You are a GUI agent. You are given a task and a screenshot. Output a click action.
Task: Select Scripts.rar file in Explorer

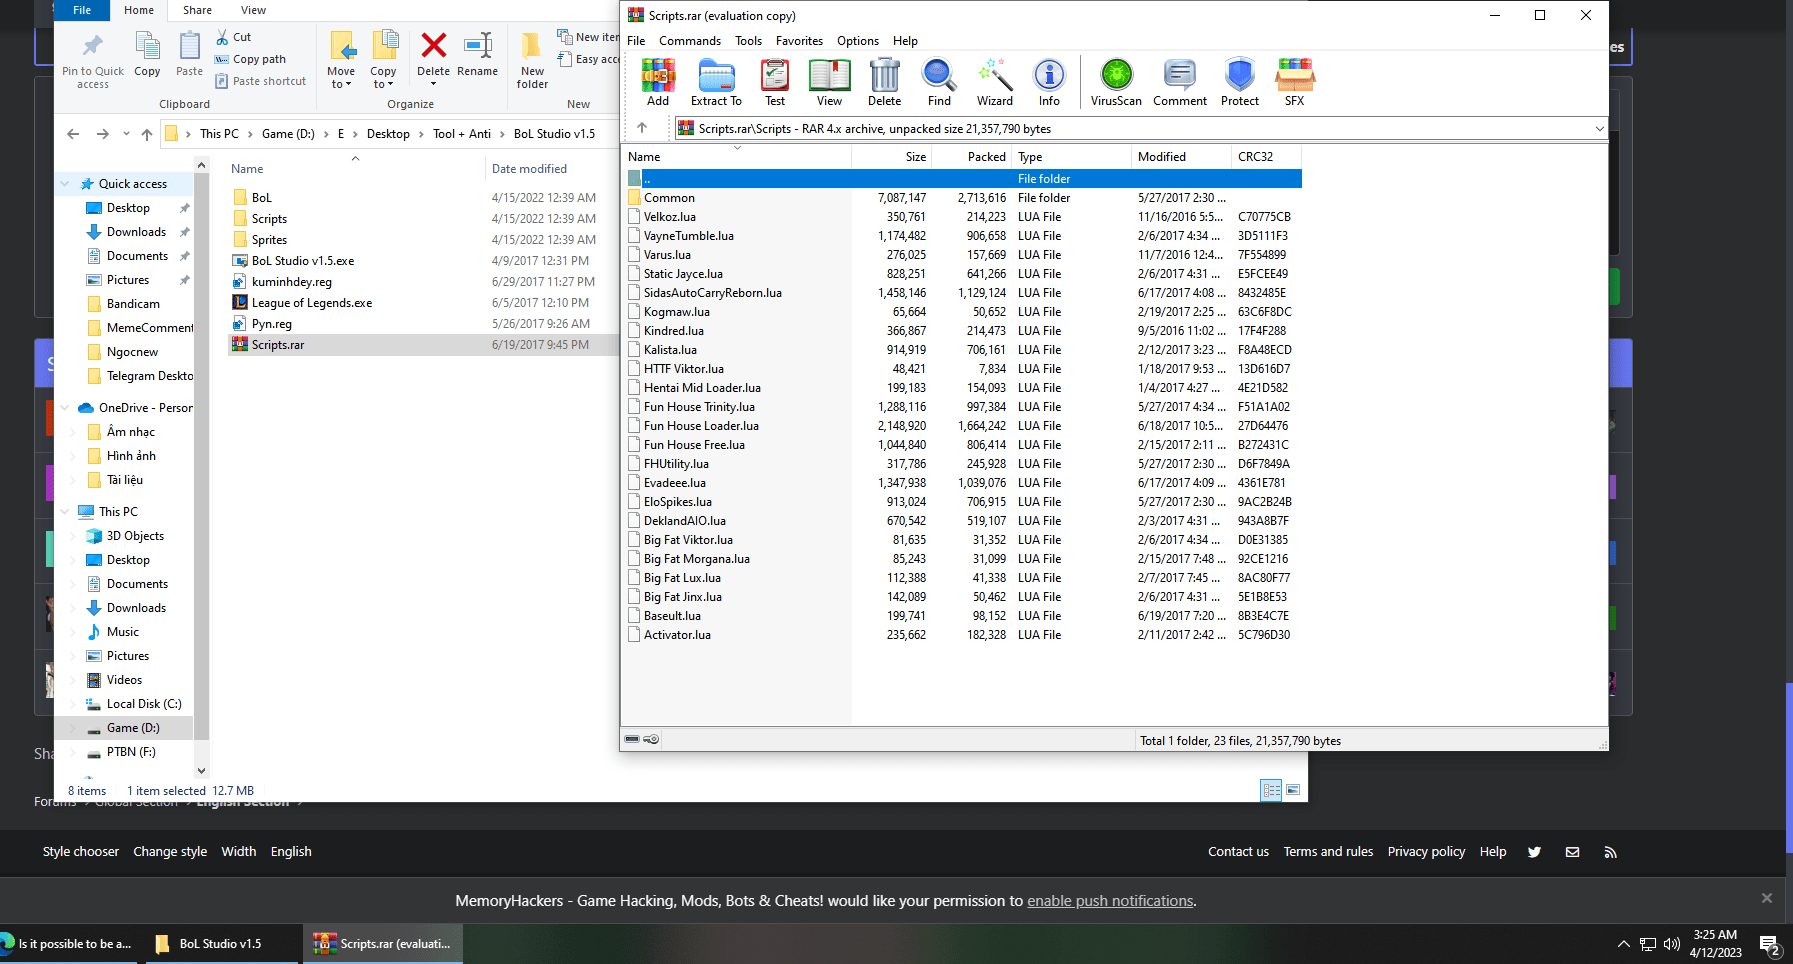423,345
